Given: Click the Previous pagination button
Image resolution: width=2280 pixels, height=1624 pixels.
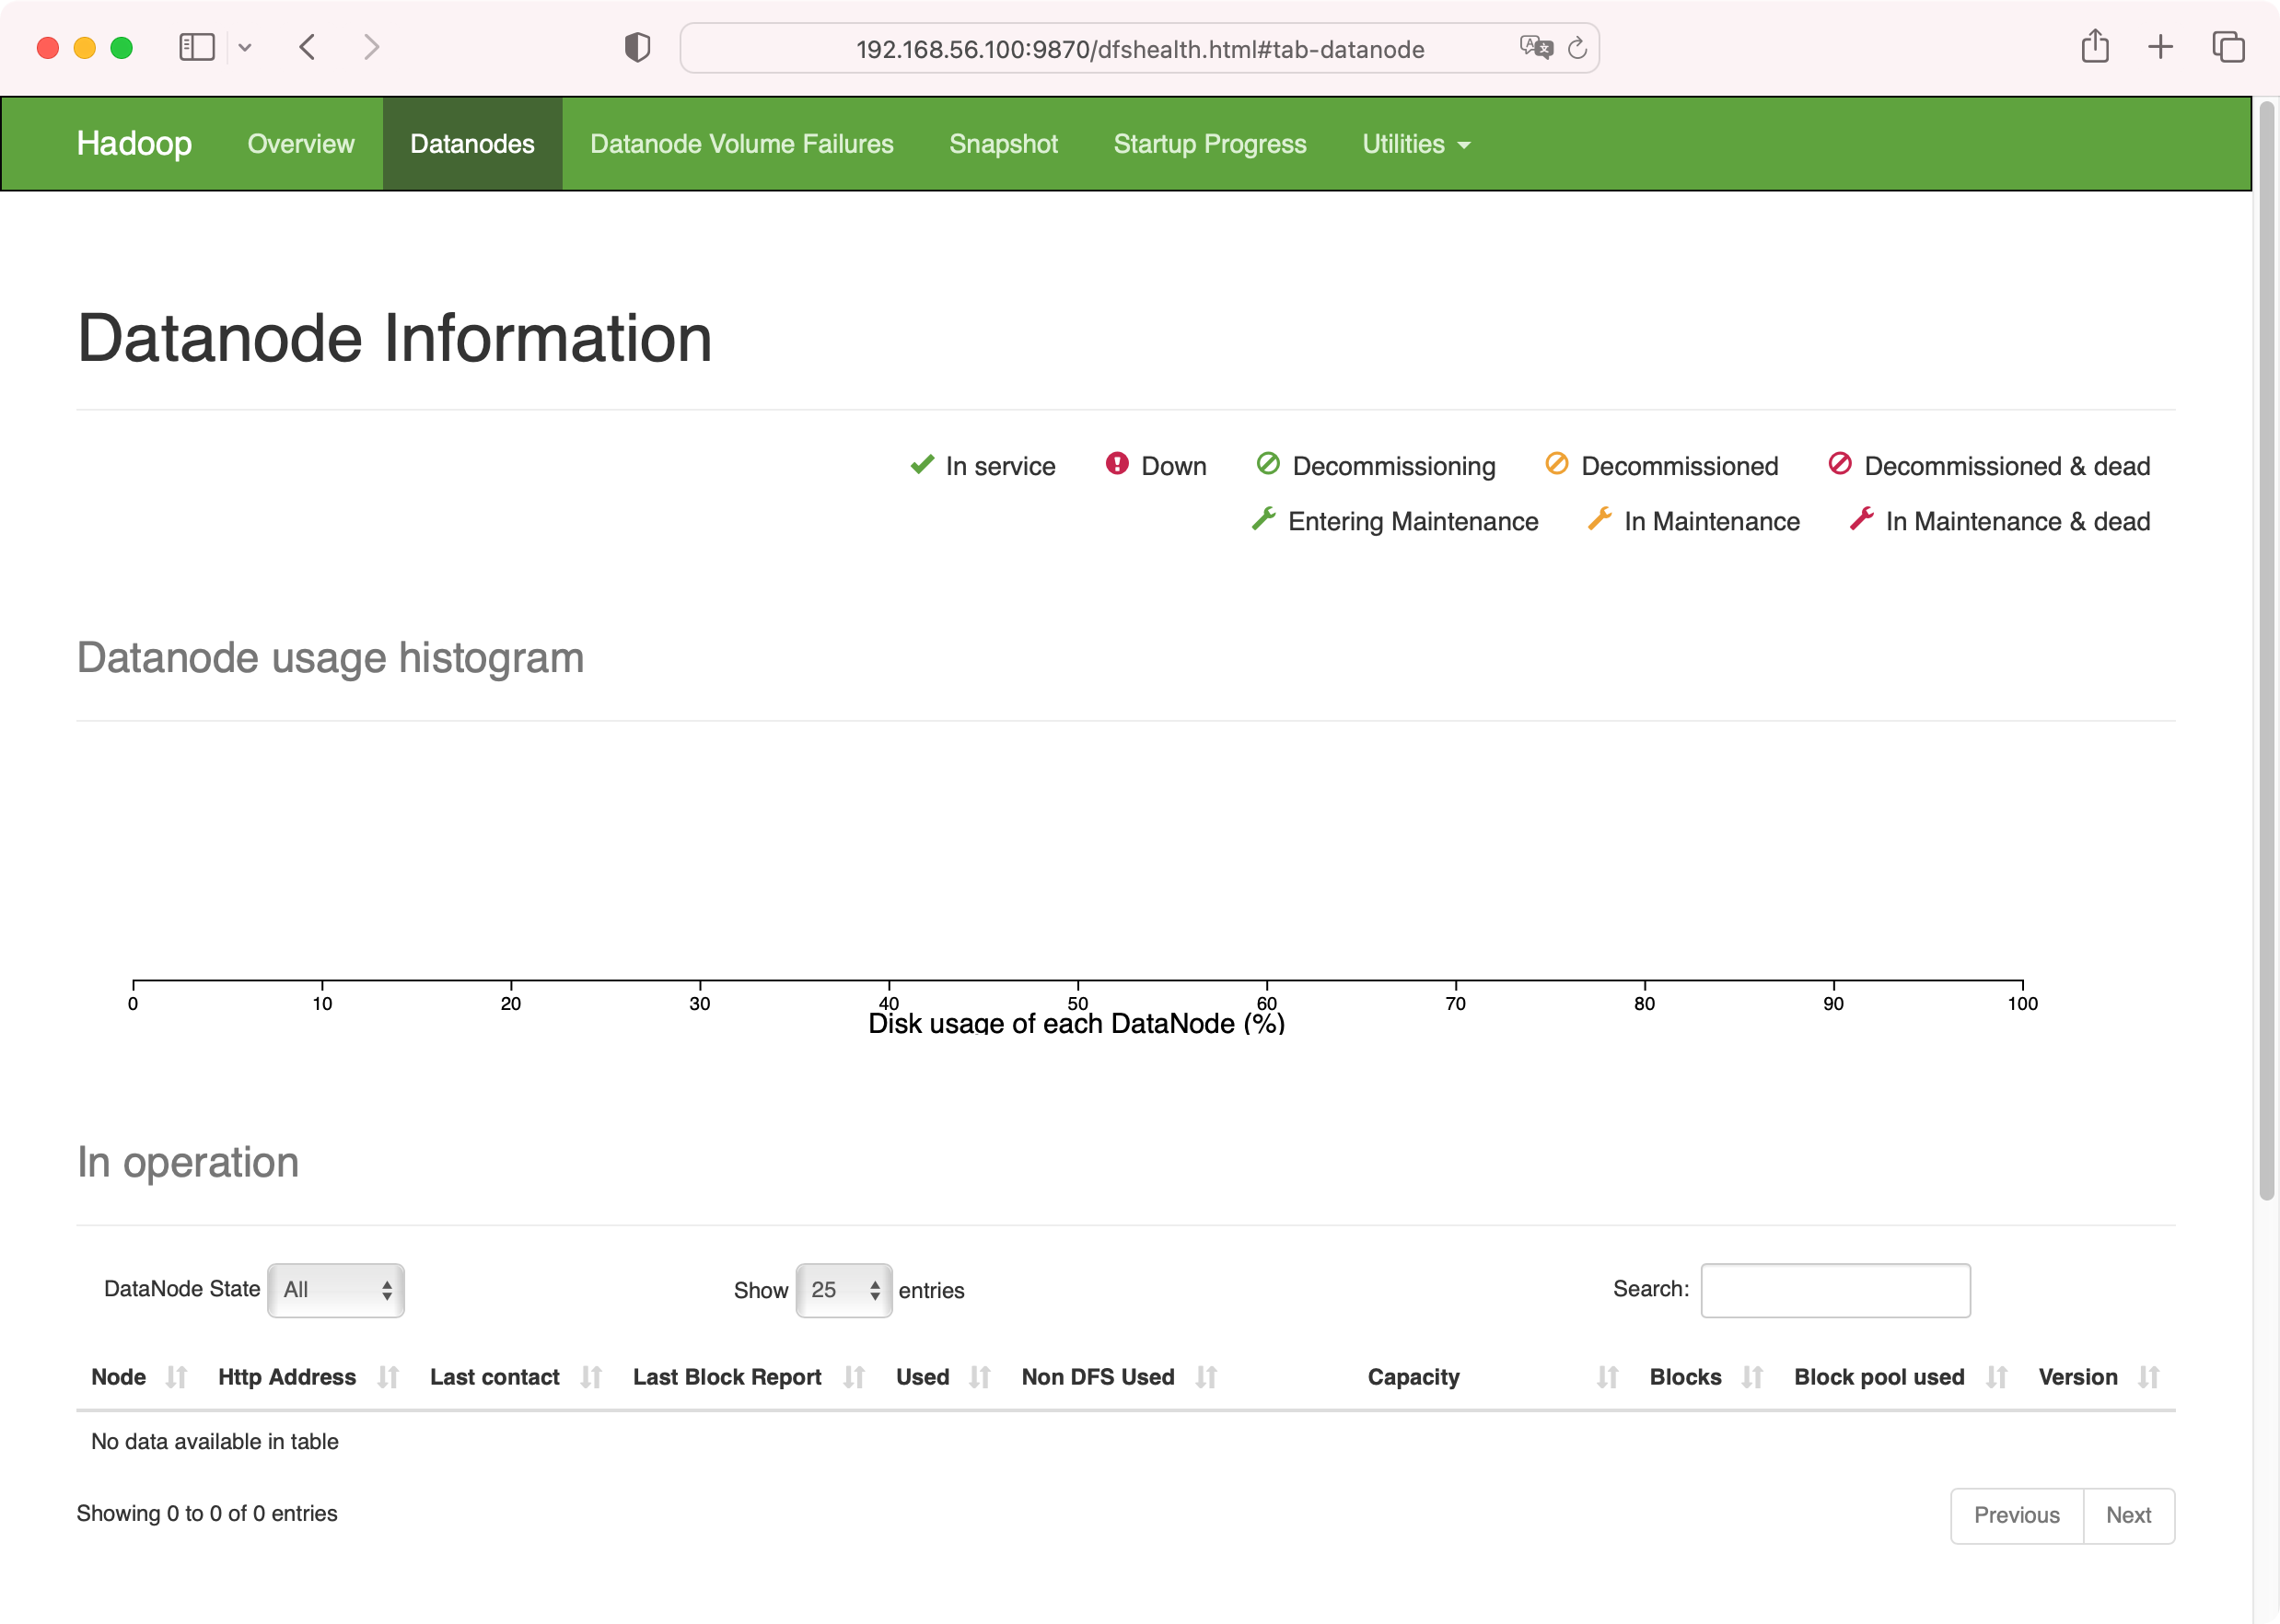Looking at the screenshot, I should (2016, 1515).
